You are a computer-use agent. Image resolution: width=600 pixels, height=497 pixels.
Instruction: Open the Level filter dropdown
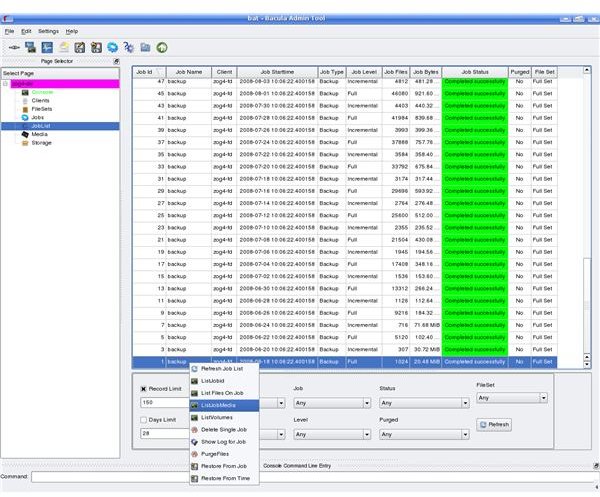(332, 434)
